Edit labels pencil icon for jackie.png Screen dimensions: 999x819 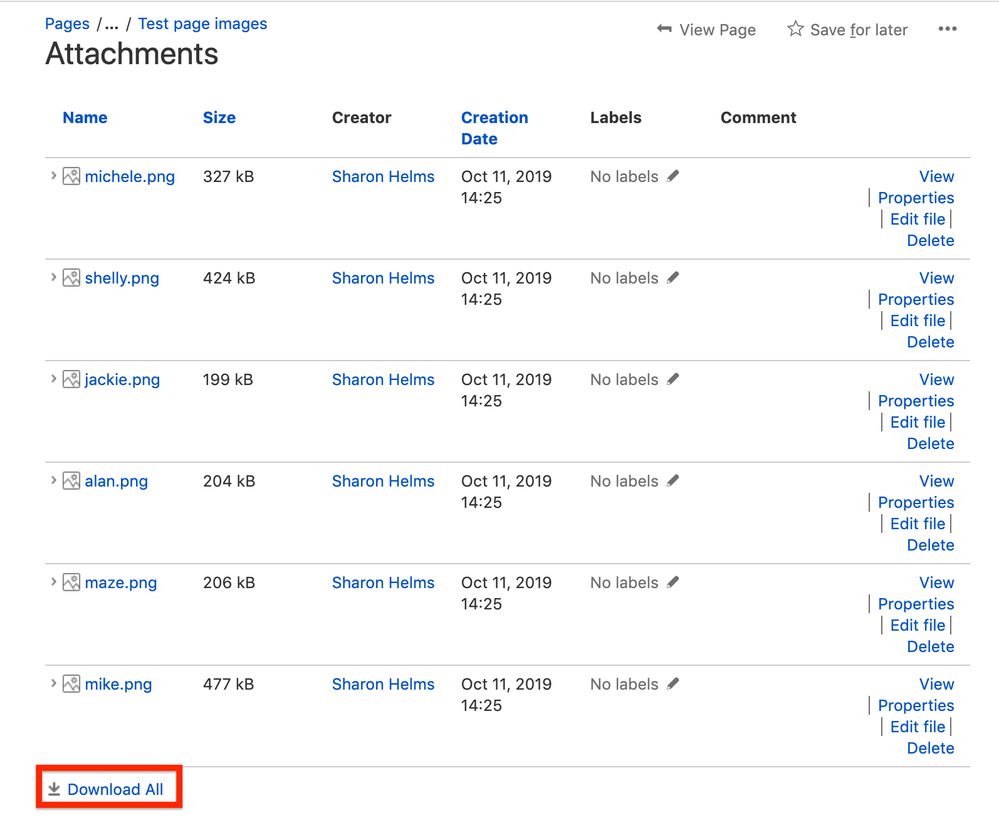click(x=673, y=379)
